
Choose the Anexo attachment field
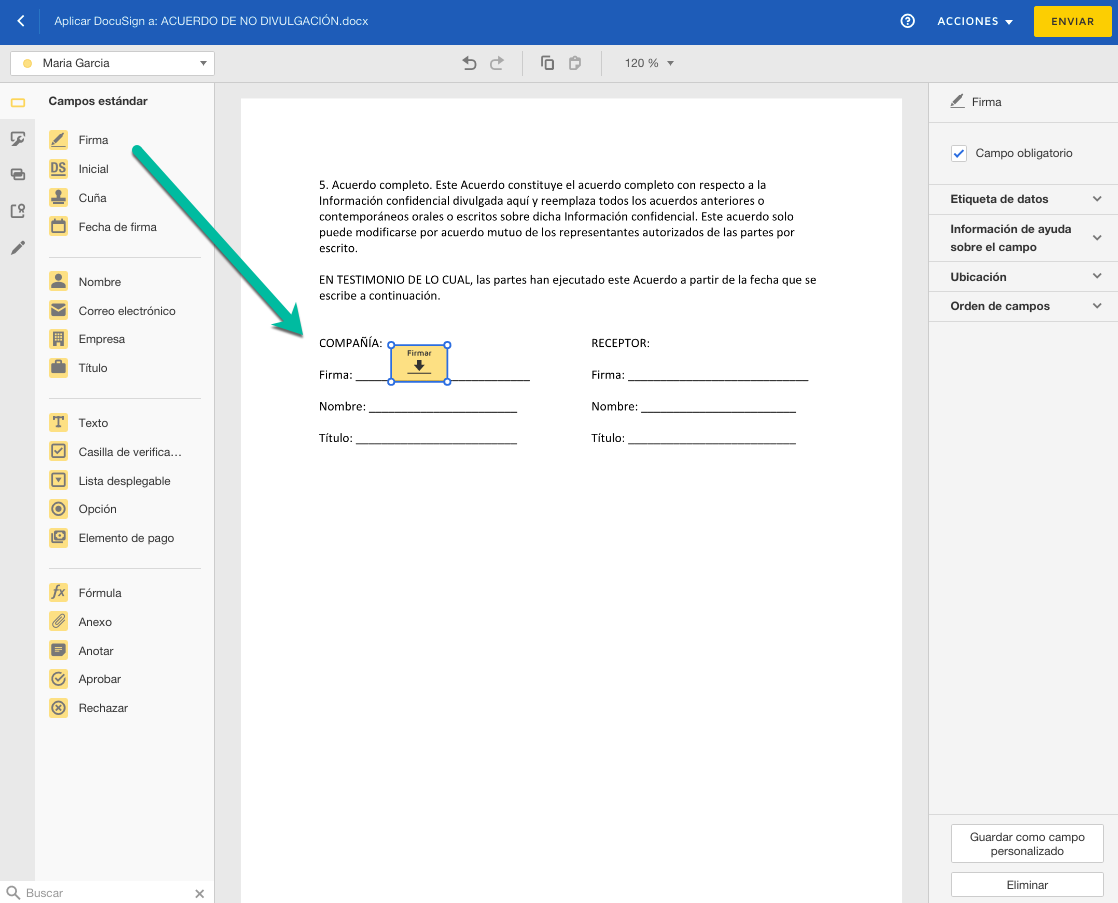pos(95,622)
